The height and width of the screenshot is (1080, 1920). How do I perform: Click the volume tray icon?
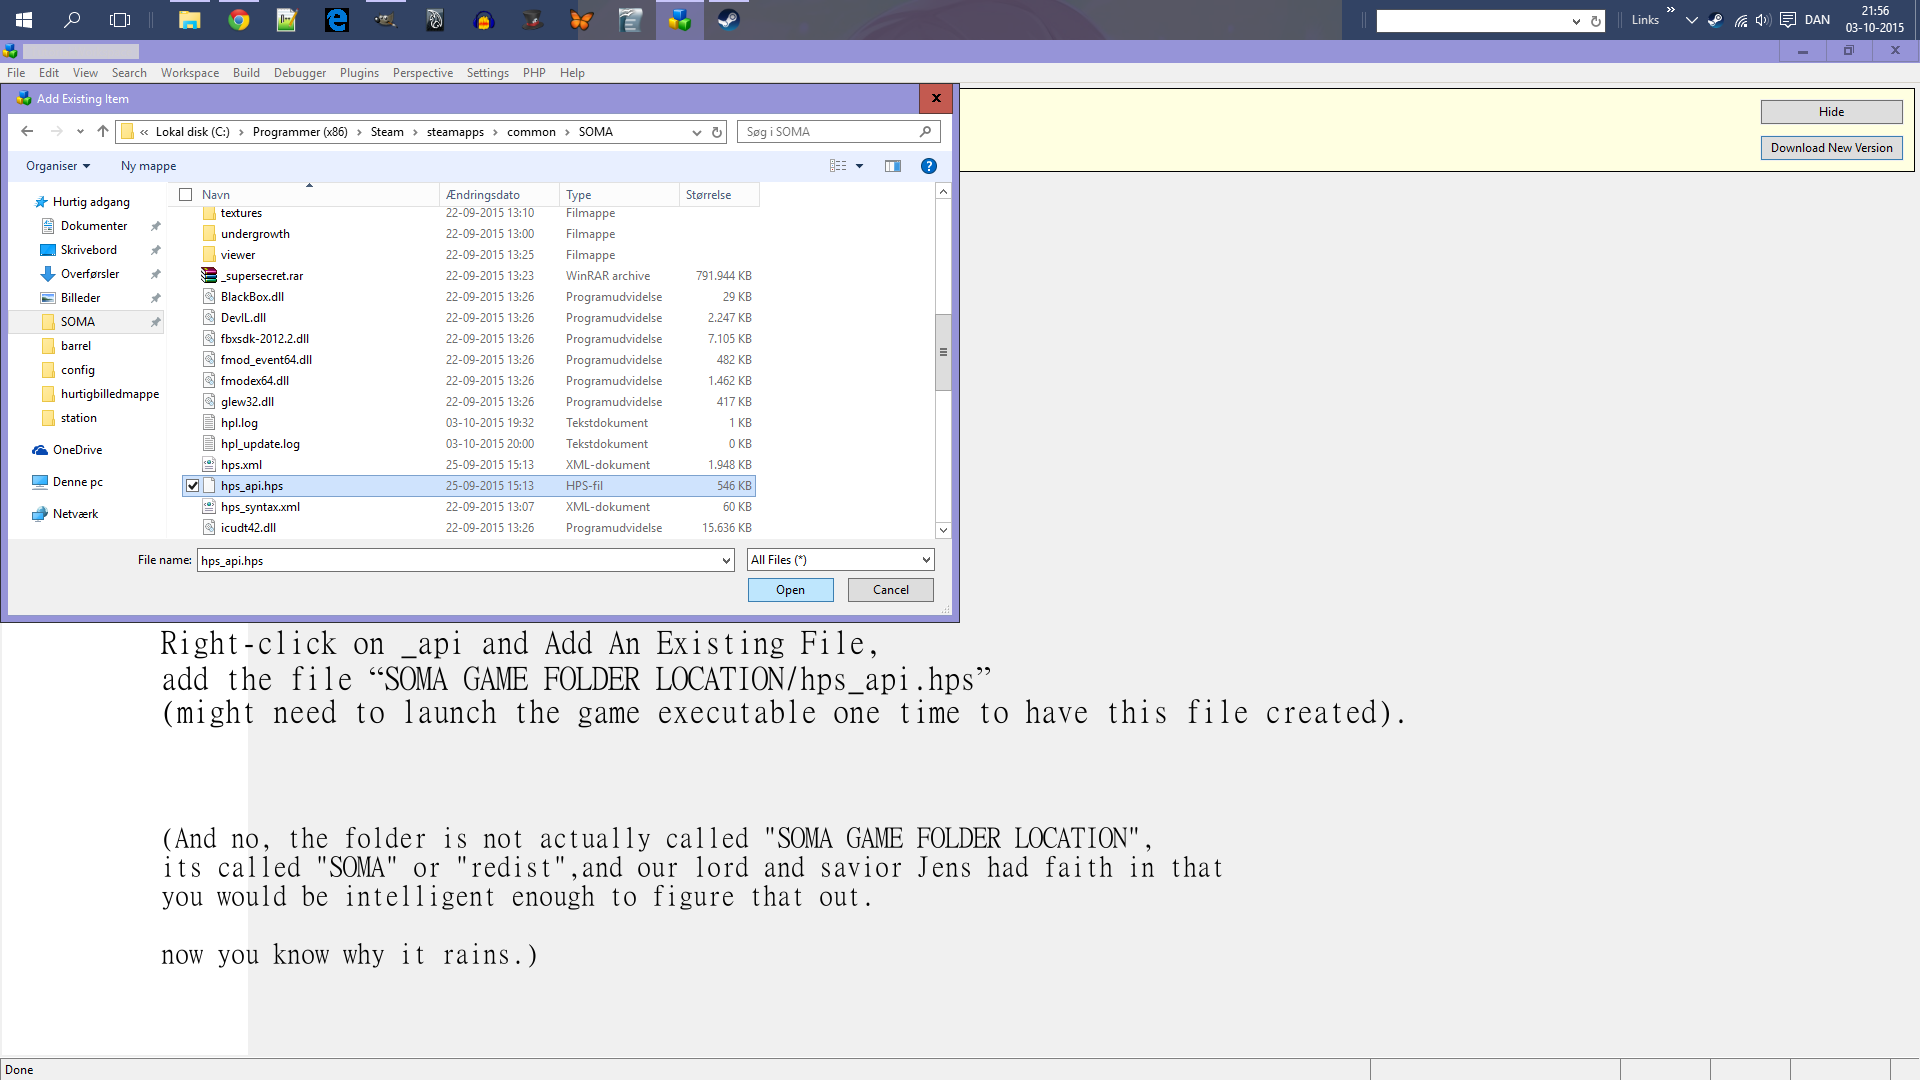click(1762, 20)
